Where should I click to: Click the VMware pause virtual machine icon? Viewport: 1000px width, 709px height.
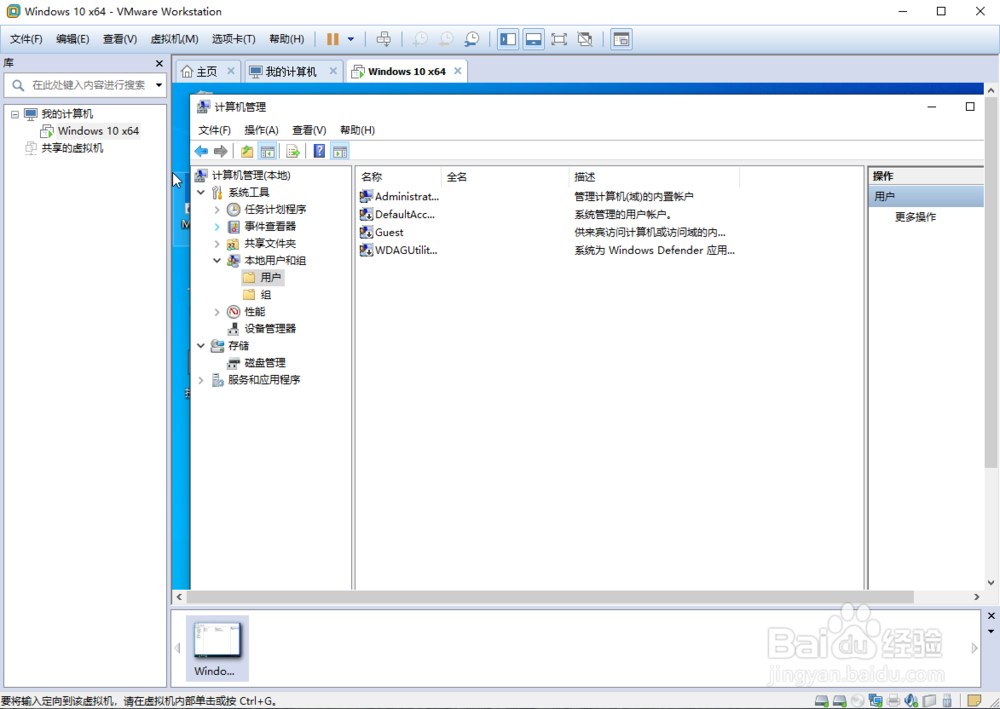click(332, 40)
